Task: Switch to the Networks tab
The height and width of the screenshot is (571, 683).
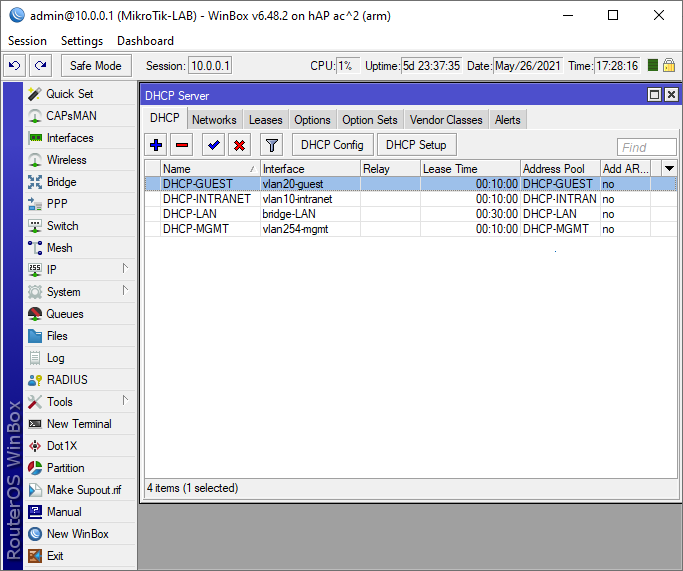Action: 214,120
